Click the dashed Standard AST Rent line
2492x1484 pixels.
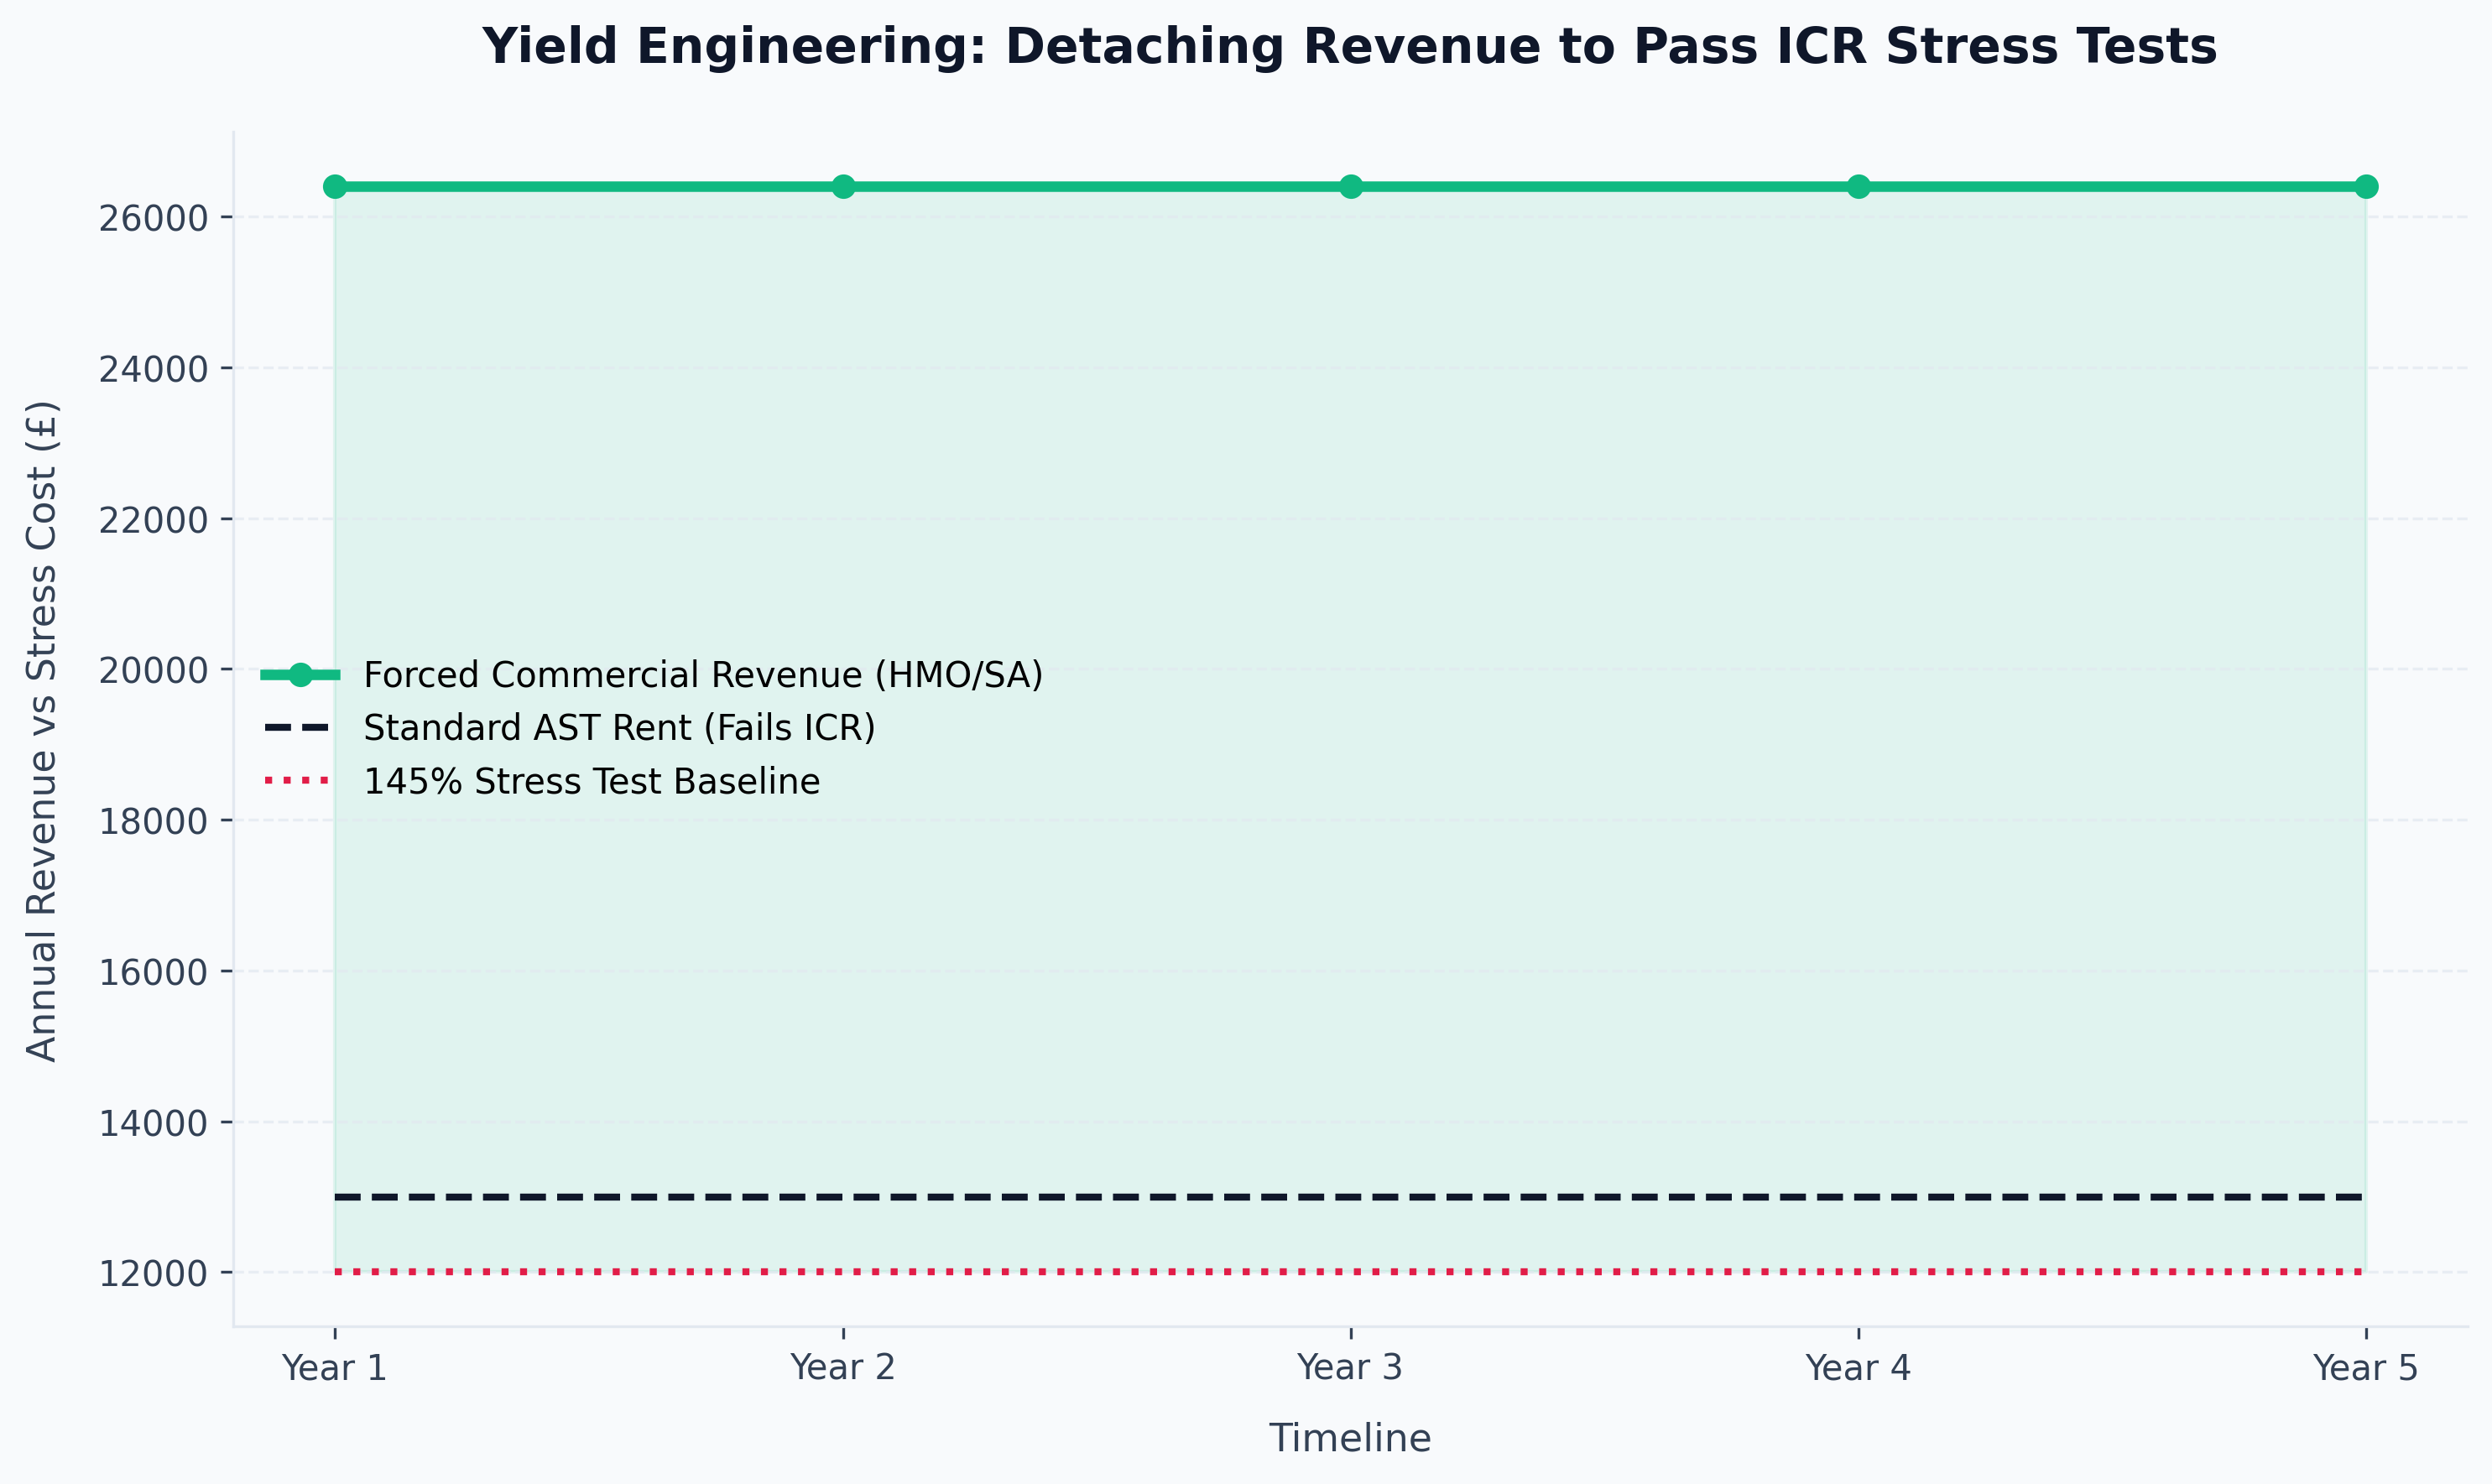(1350, 1197)
